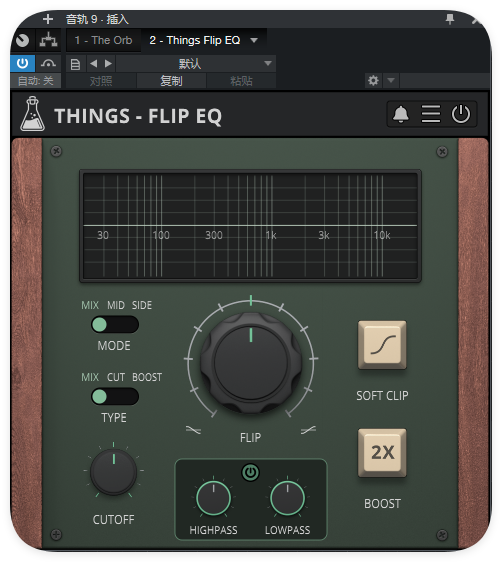The width and height of the screenshot is (502, 562).
Task: Click the EQ frequency response display
Action: point(250,226)
